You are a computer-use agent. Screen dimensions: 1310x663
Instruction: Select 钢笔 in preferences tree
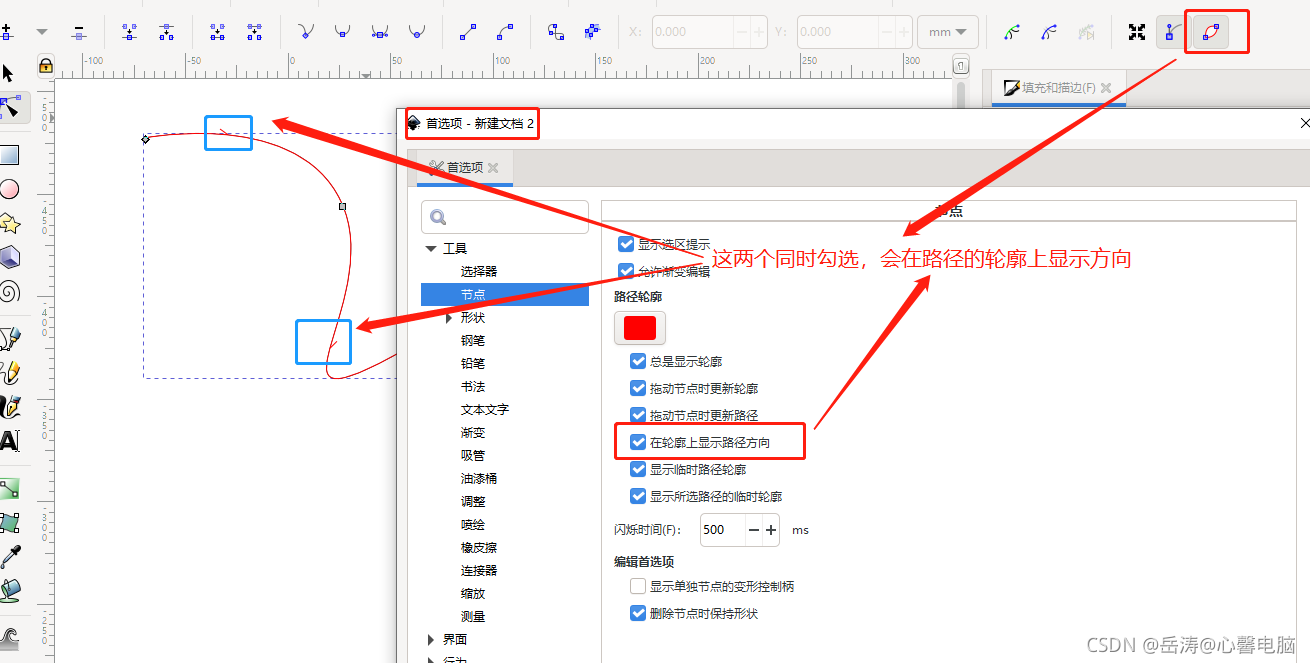473,340
